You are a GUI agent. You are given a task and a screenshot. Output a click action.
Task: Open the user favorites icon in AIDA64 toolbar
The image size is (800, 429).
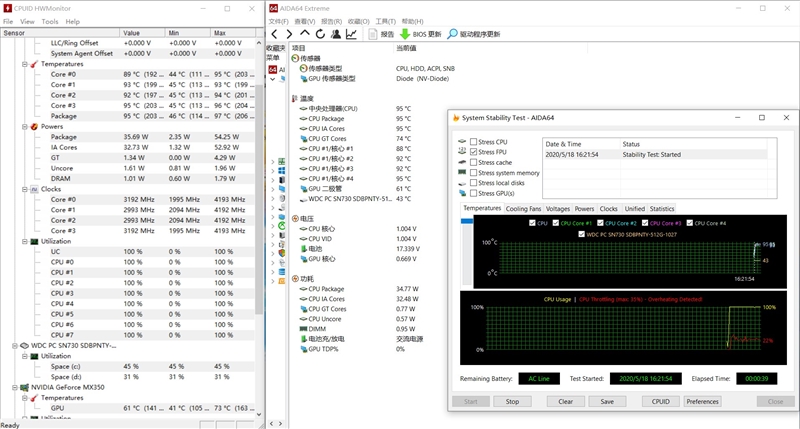tap(335, 34)
